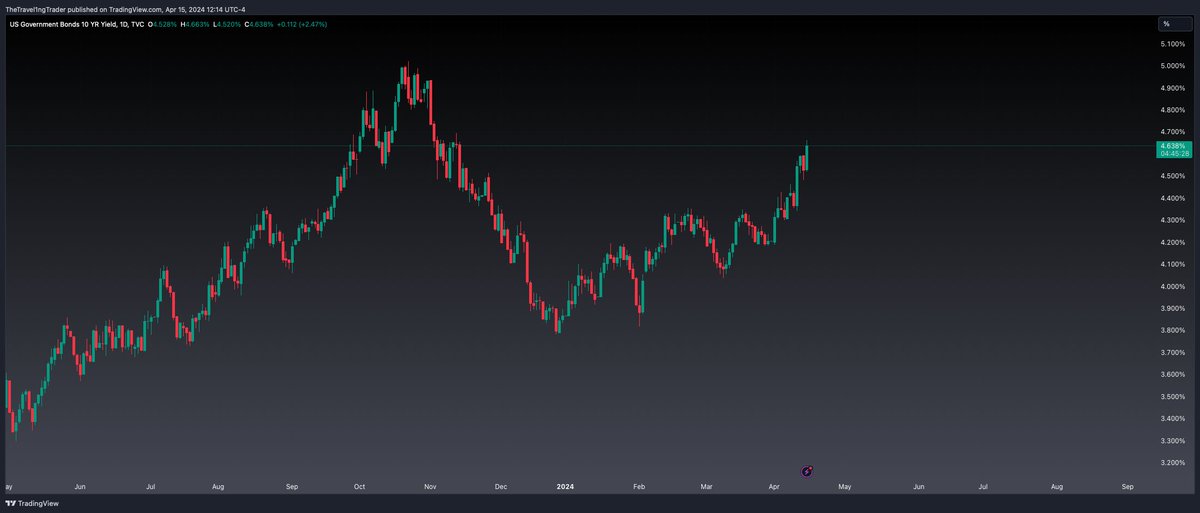Click the 2024 label on time axis
This screenshot has height=513, width=1200.
(566, 486)
